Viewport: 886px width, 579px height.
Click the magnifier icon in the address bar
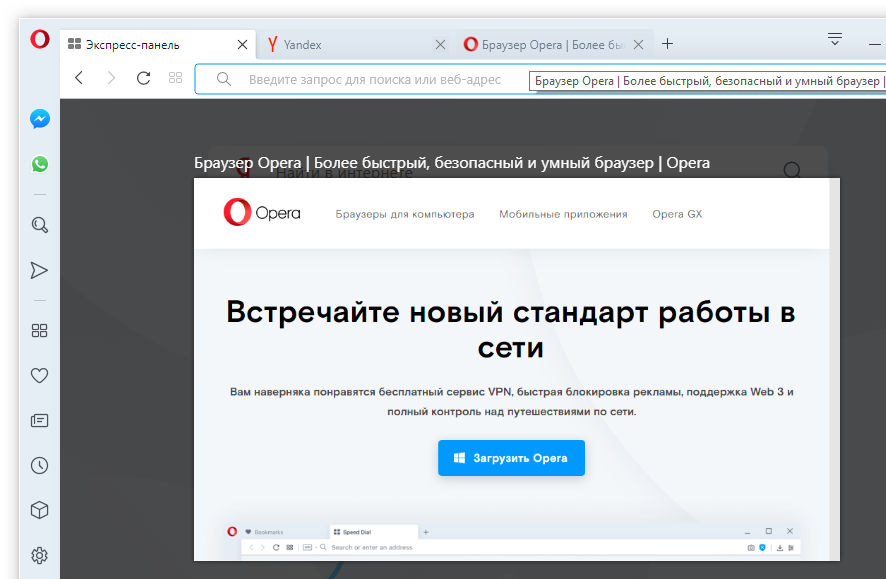[224, 79]
